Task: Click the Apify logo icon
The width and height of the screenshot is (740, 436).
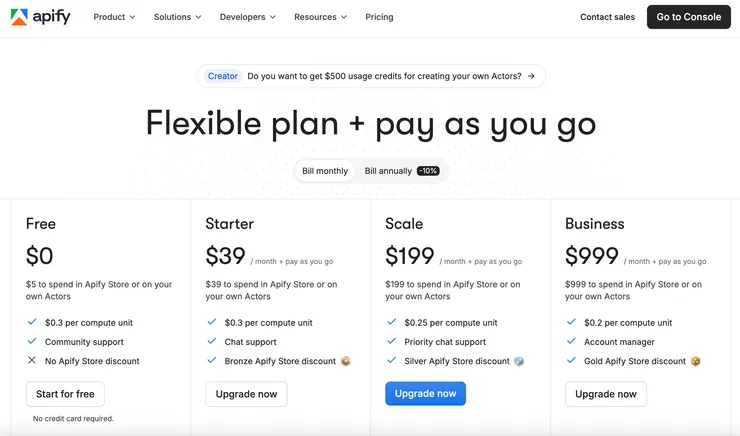Action: pos(19,17)
